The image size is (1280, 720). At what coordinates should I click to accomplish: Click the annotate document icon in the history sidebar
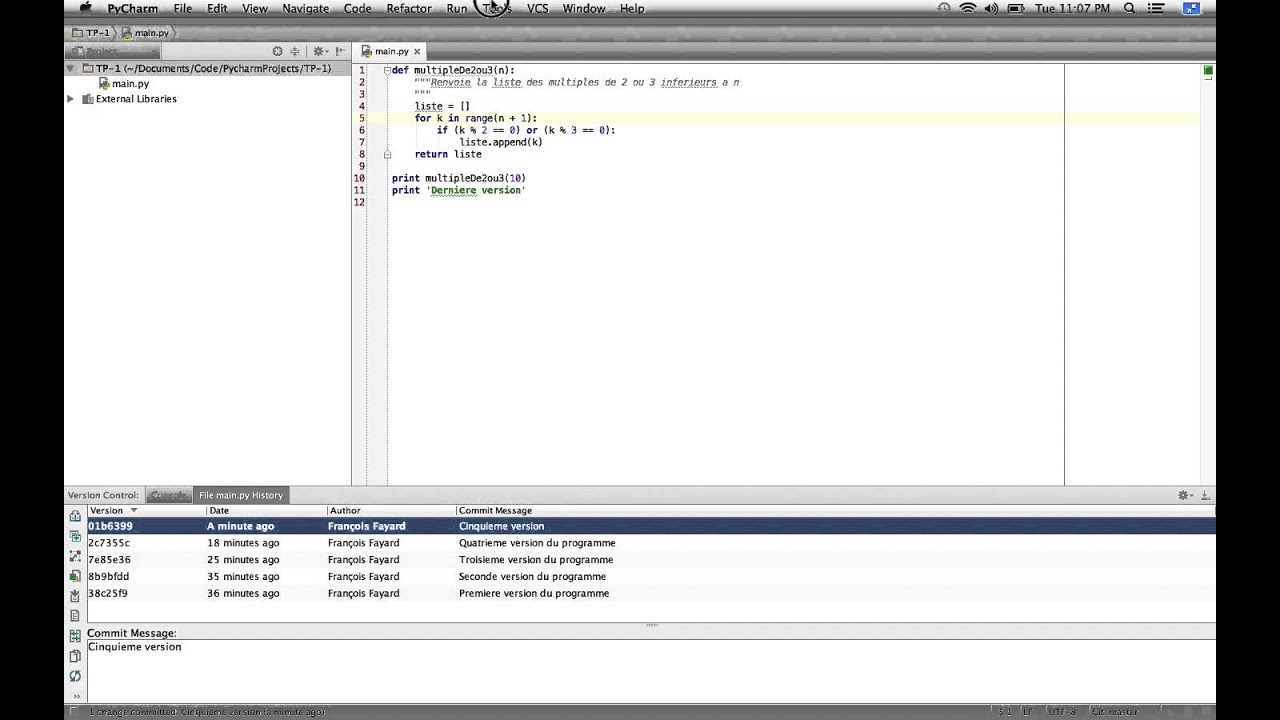(75, 616)
